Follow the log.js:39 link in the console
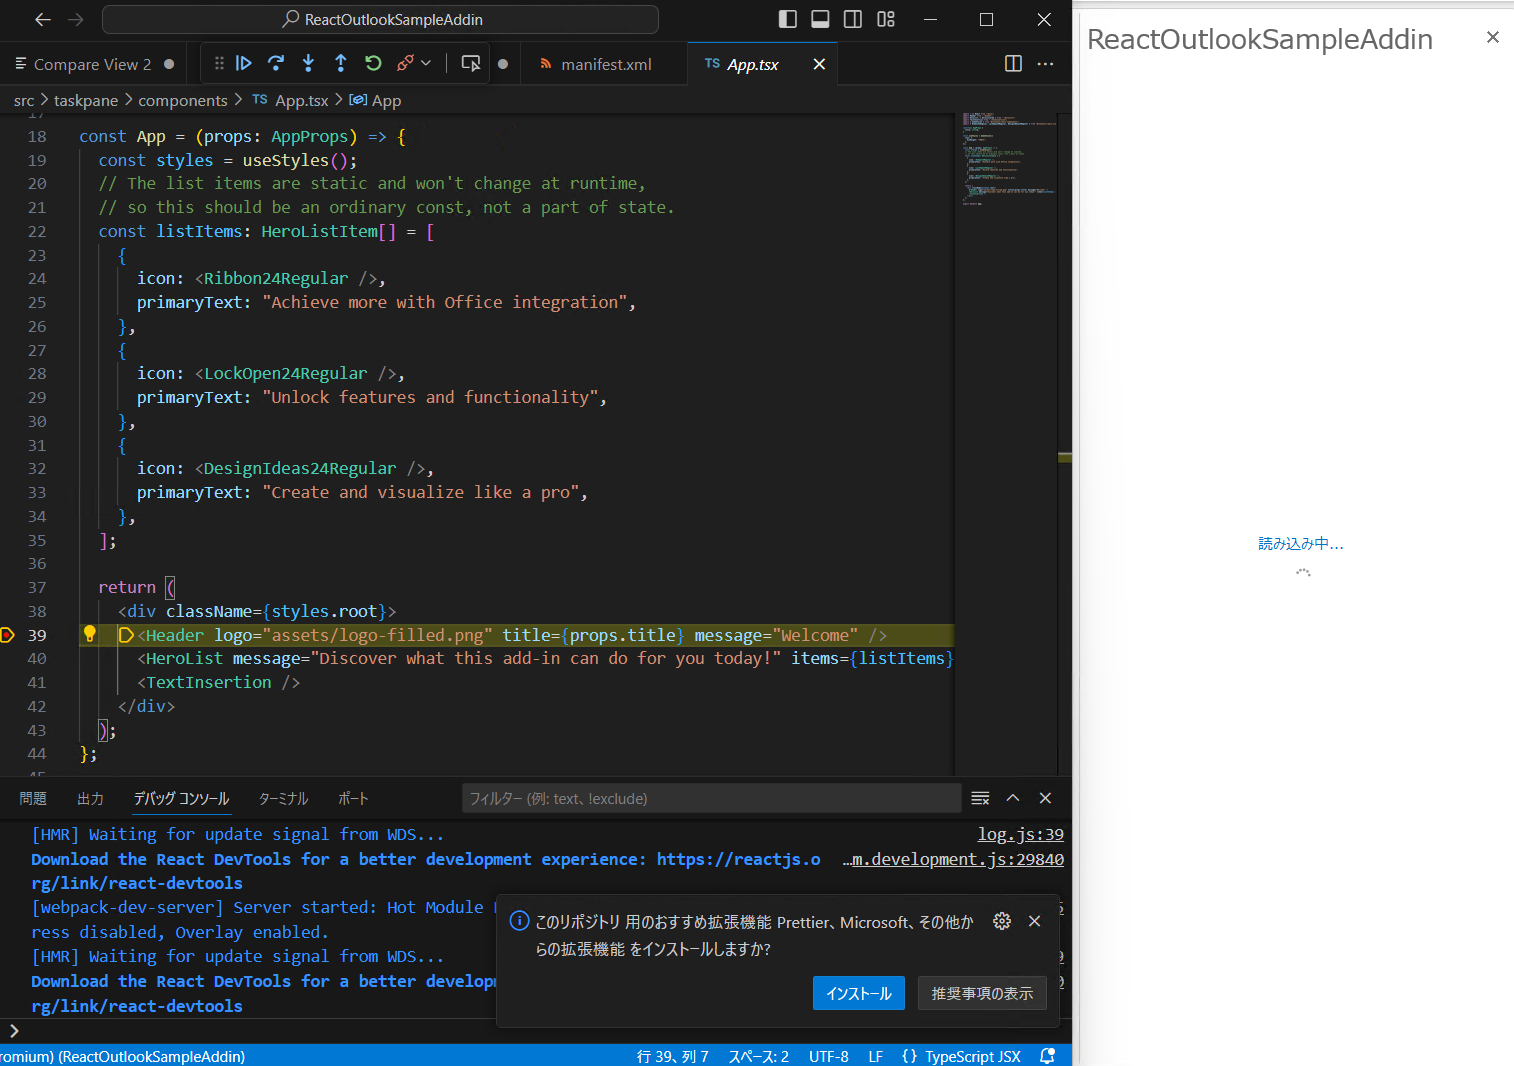 point(1020,834)
